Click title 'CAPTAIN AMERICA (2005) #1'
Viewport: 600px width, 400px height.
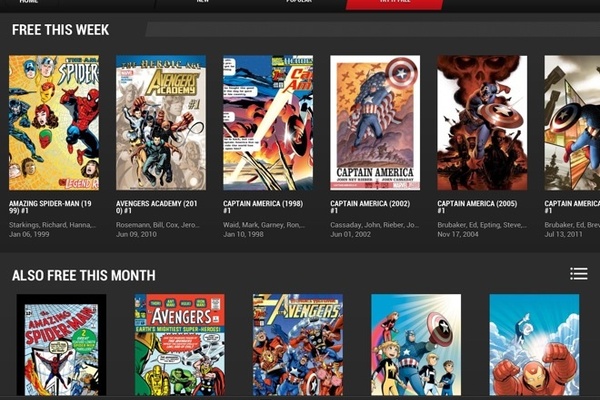[x=477, y=207]
